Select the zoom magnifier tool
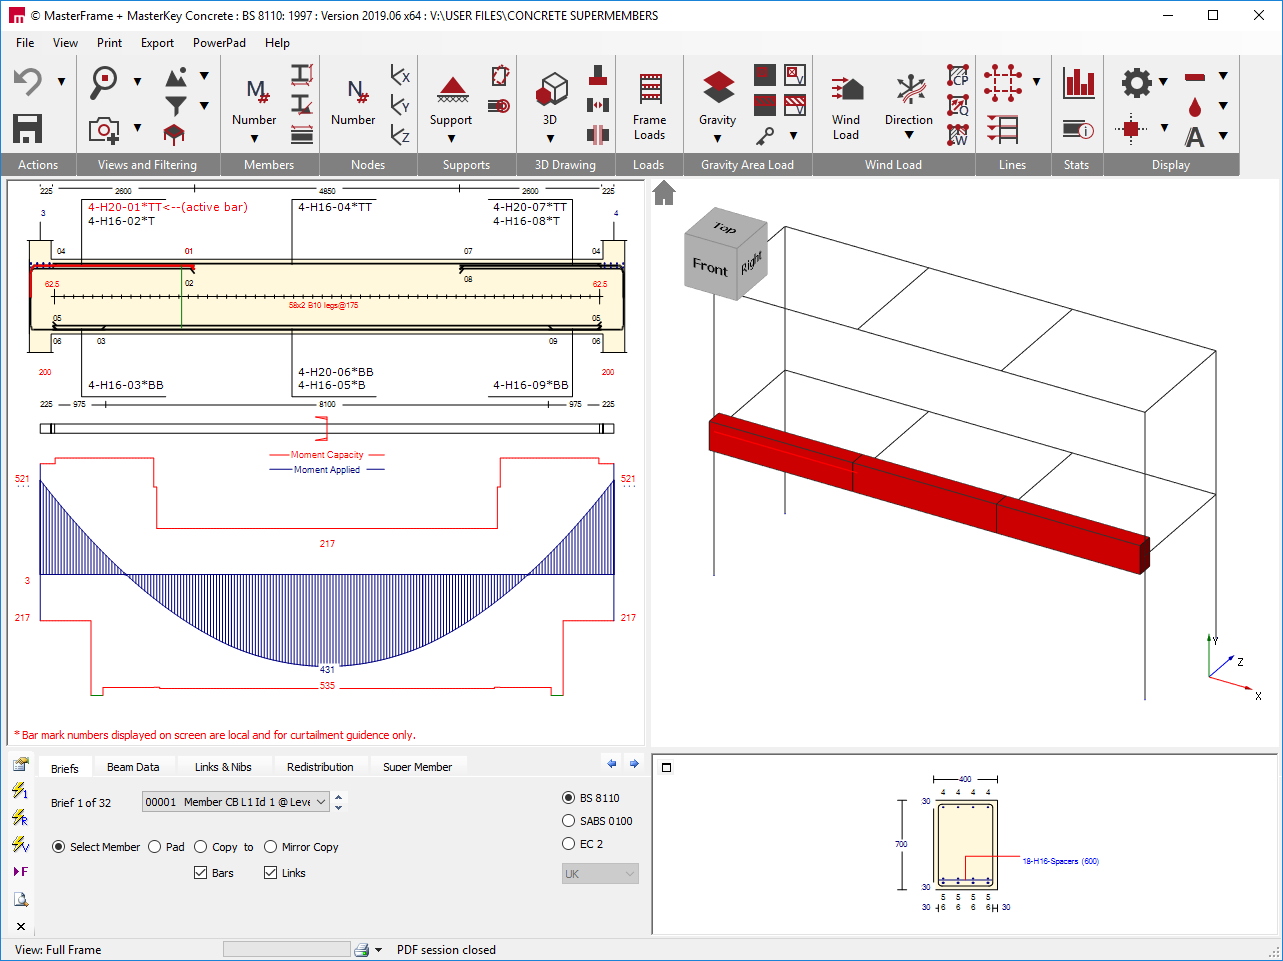Screen dimensions: 1283x961 (x=104, y=81)
